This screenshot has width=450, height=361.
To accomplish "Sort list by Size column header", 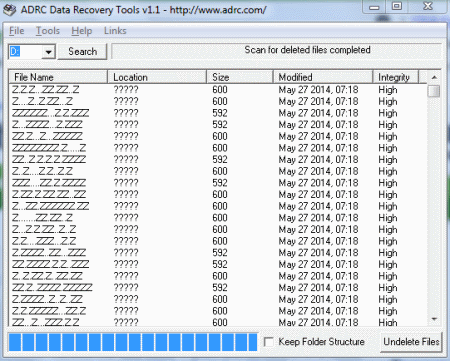I will (x=240, y=77).
